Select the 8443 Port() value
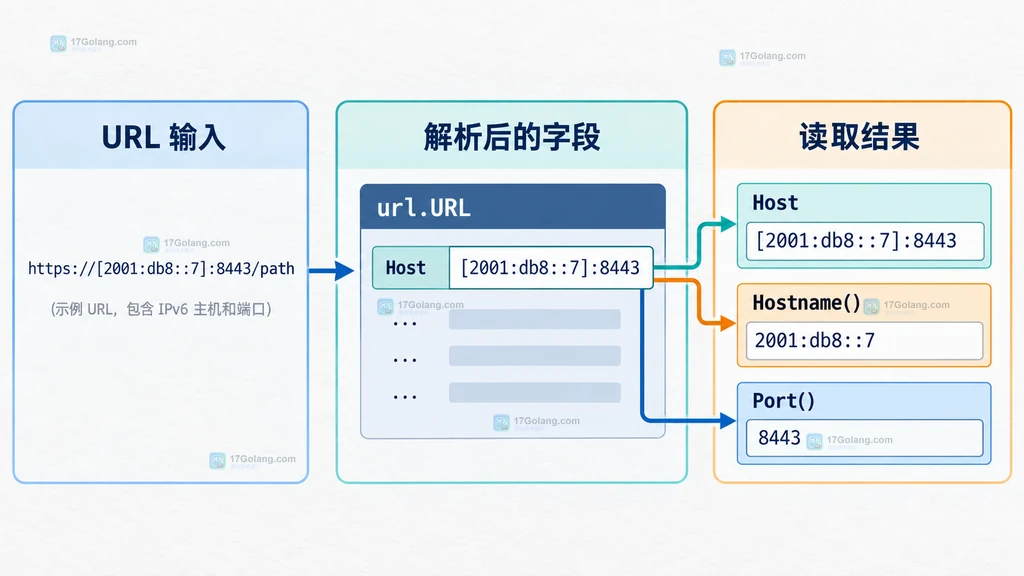This screenshot has height=576, width=1024. 779,438
